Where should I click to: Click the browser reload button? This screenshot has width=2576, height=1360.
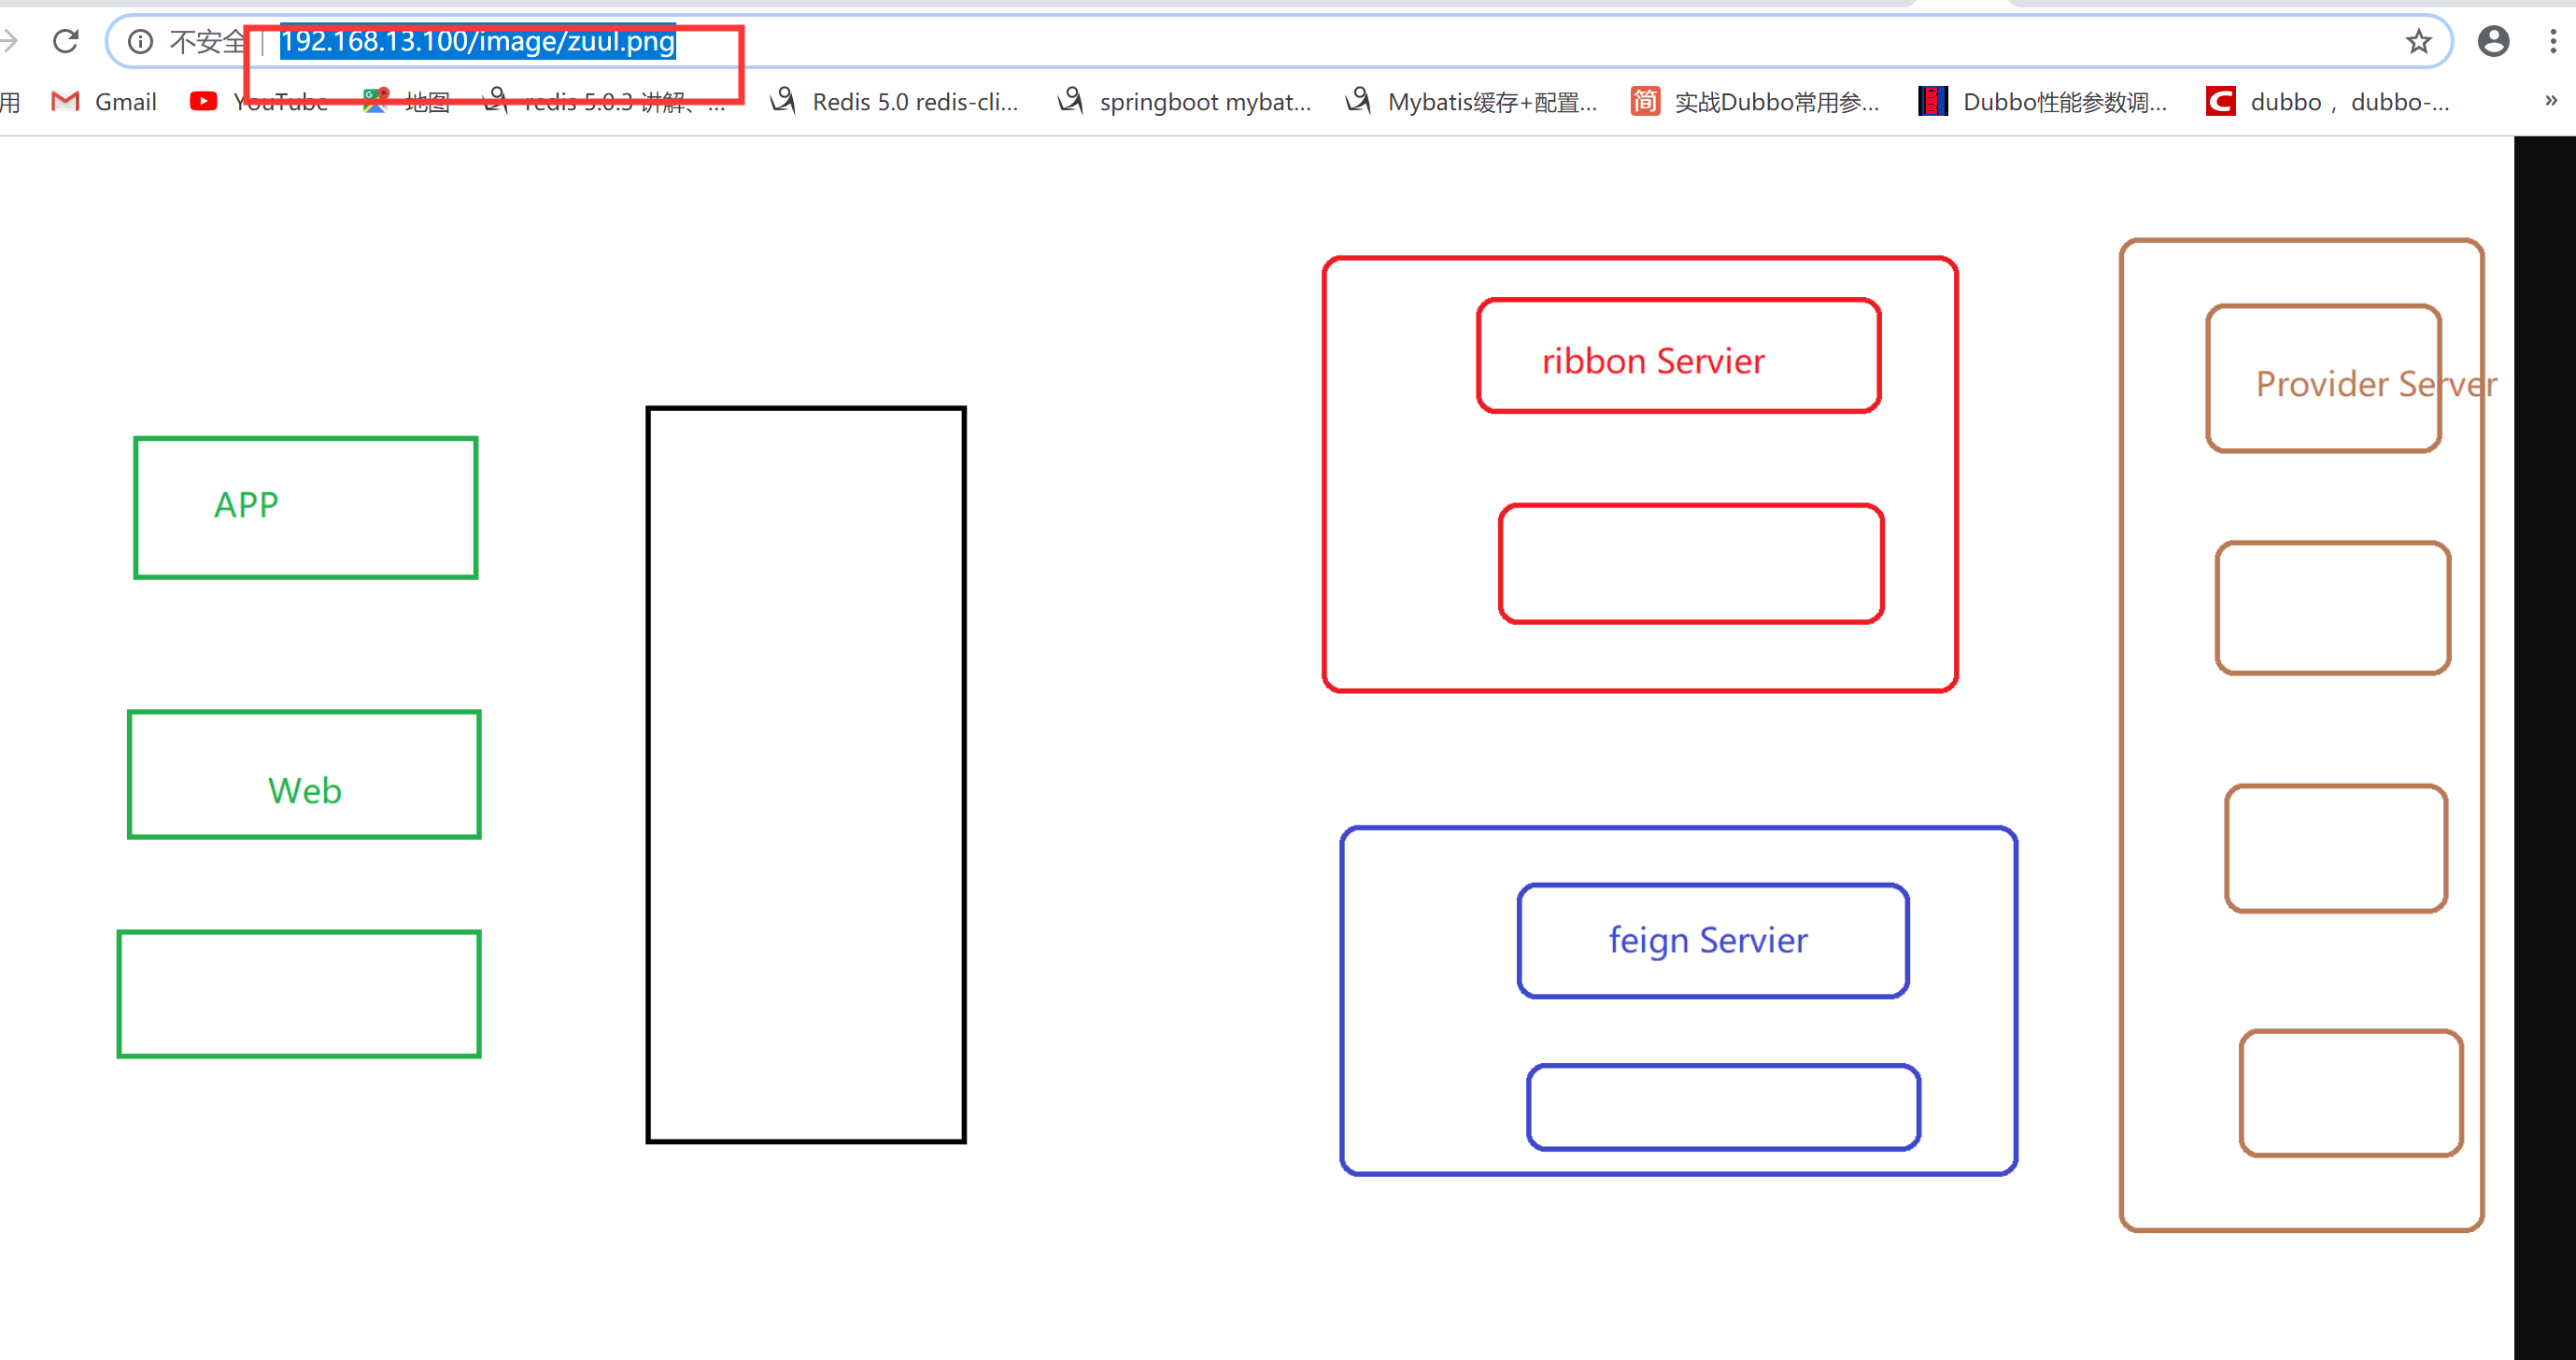click(66, 41)
